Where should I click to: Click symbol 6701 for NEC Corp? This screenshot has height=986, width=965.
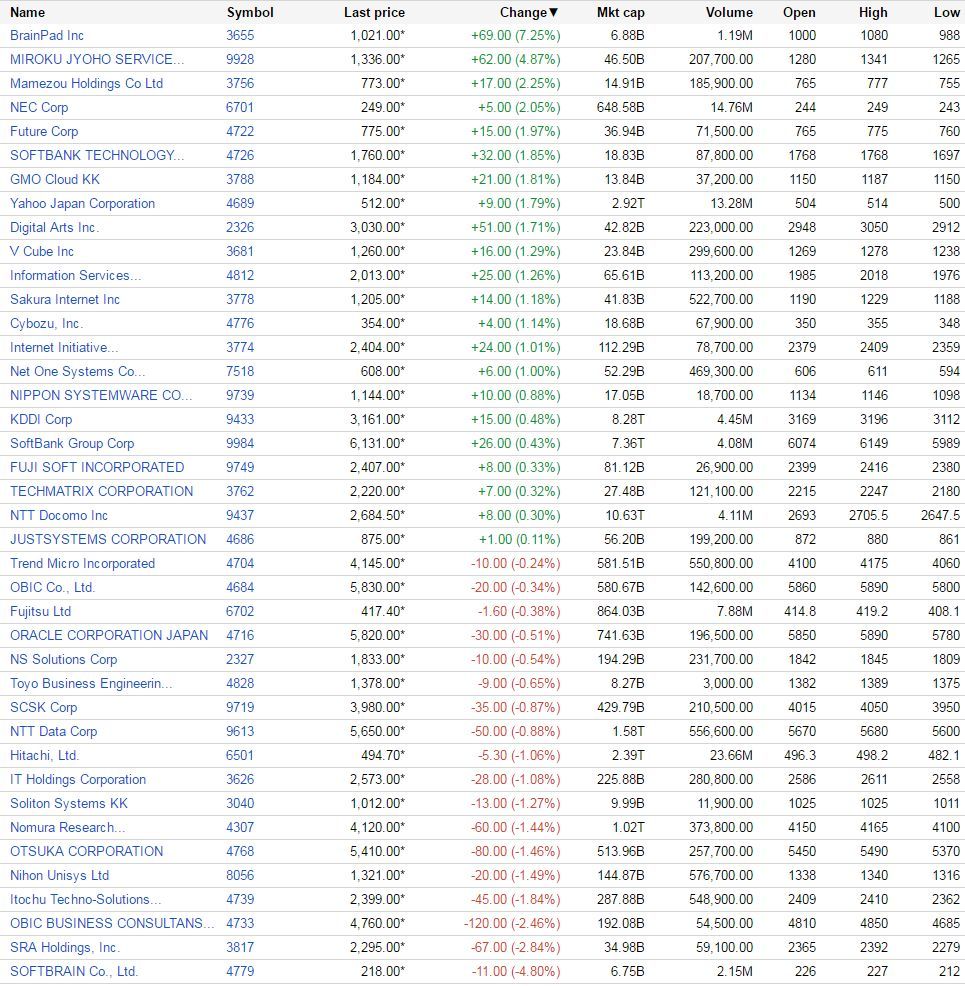pos(240,107)
